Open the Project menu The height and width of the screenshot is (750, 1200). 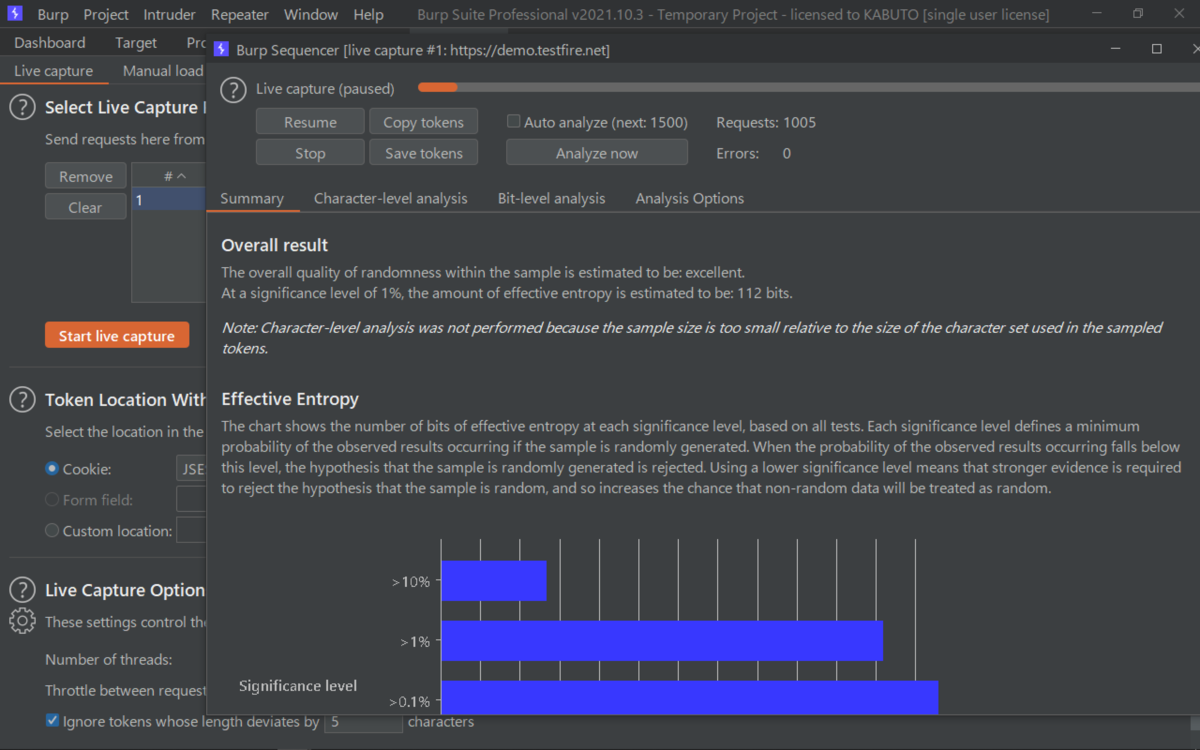tap(106, 15)
